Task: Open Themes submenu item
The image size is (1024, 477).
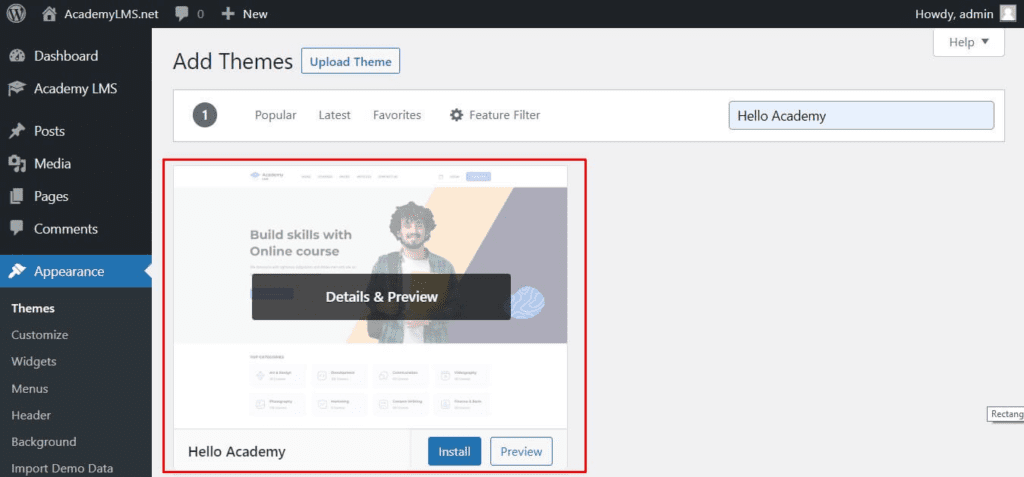Action: 33,308
